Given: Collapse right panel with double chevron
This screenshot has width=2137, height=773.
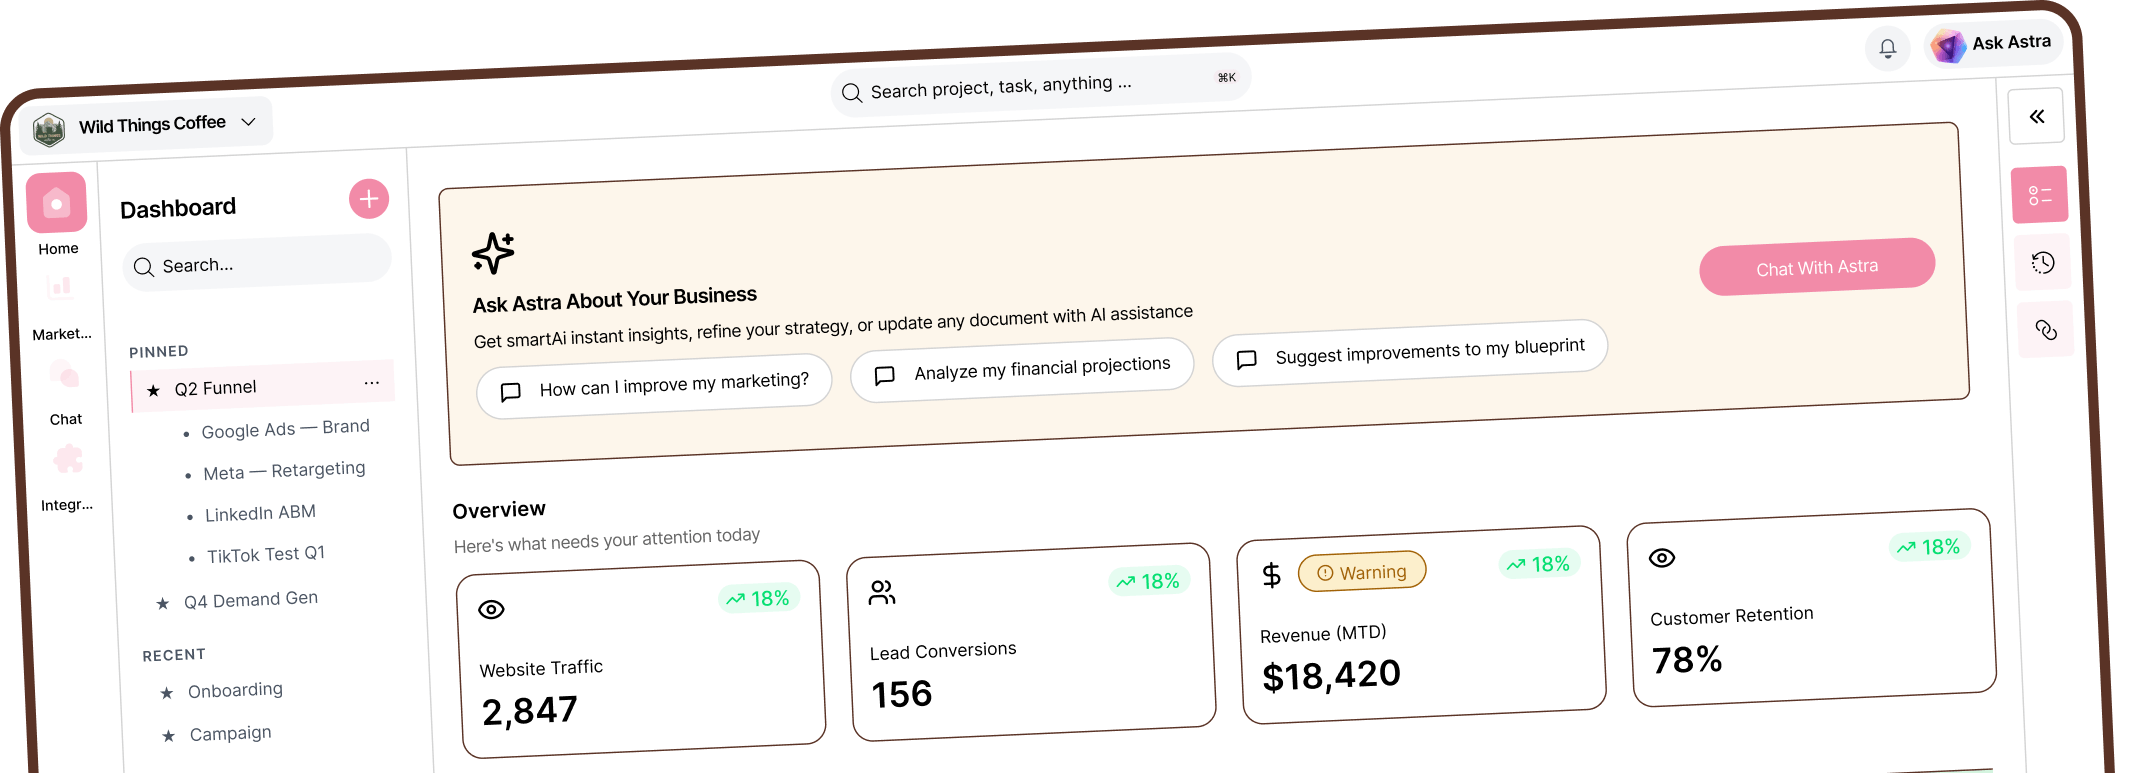Looking at the screenshot, I should pyautogui.click(x=2037, y=117).
